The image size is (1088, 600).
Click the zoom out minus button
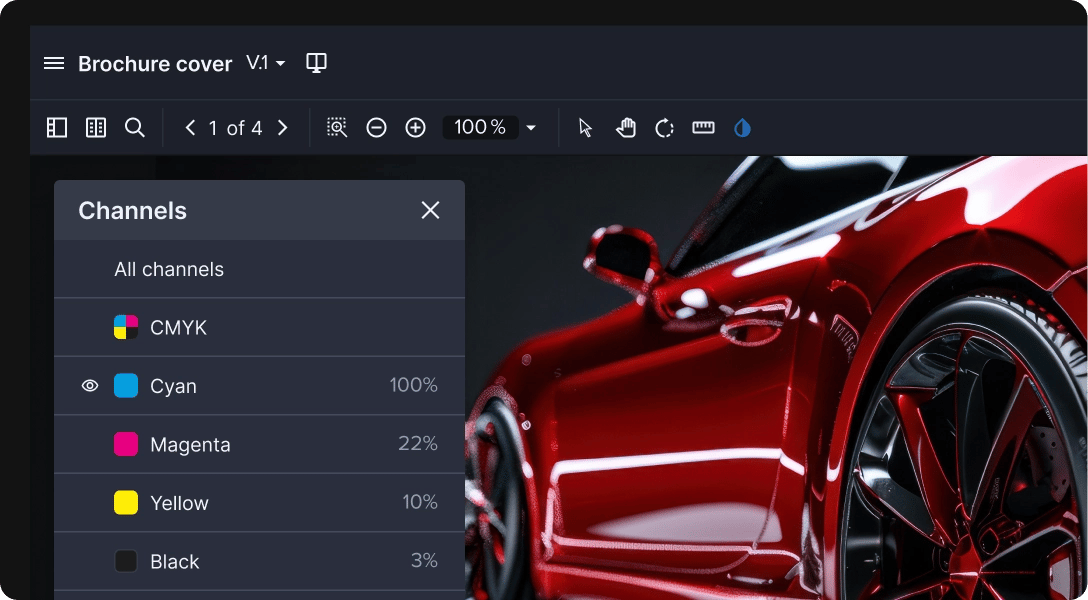point(376,128)
